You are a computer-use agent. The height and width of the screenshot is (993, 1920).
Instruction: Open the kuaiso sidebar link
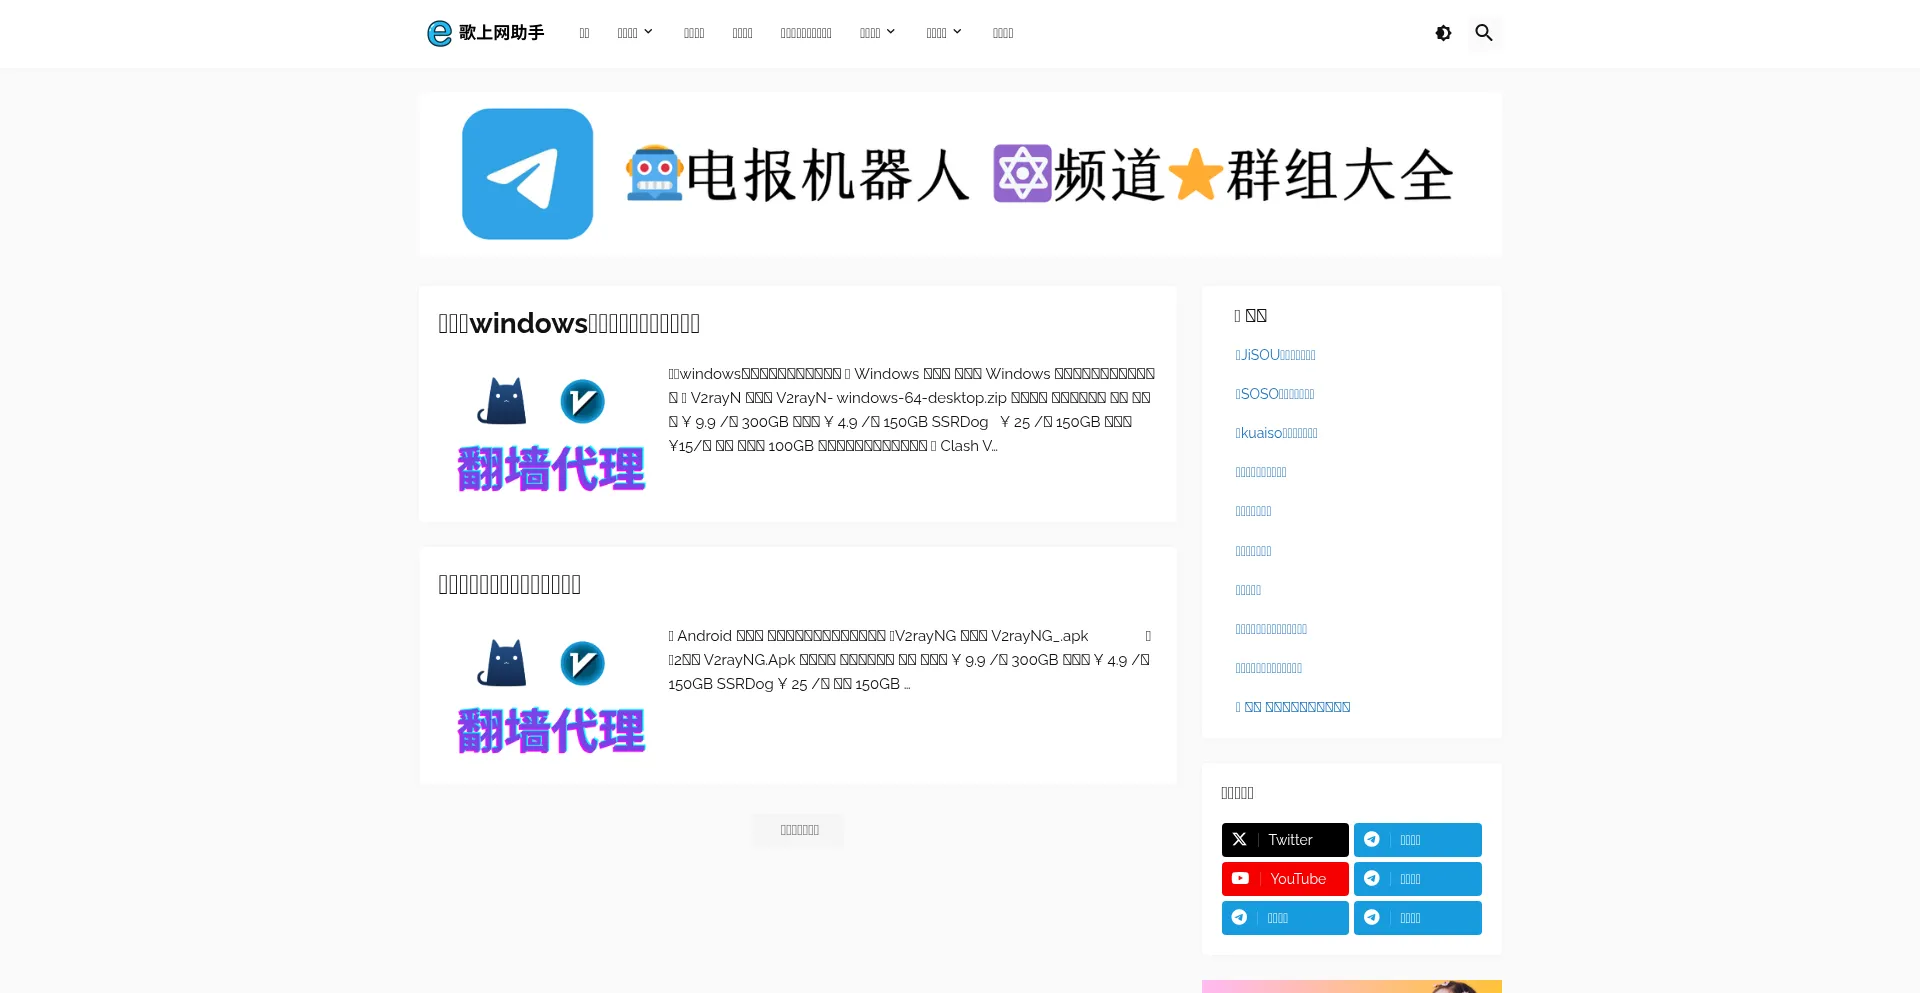pyautogui.click(x=1276, y=433)
